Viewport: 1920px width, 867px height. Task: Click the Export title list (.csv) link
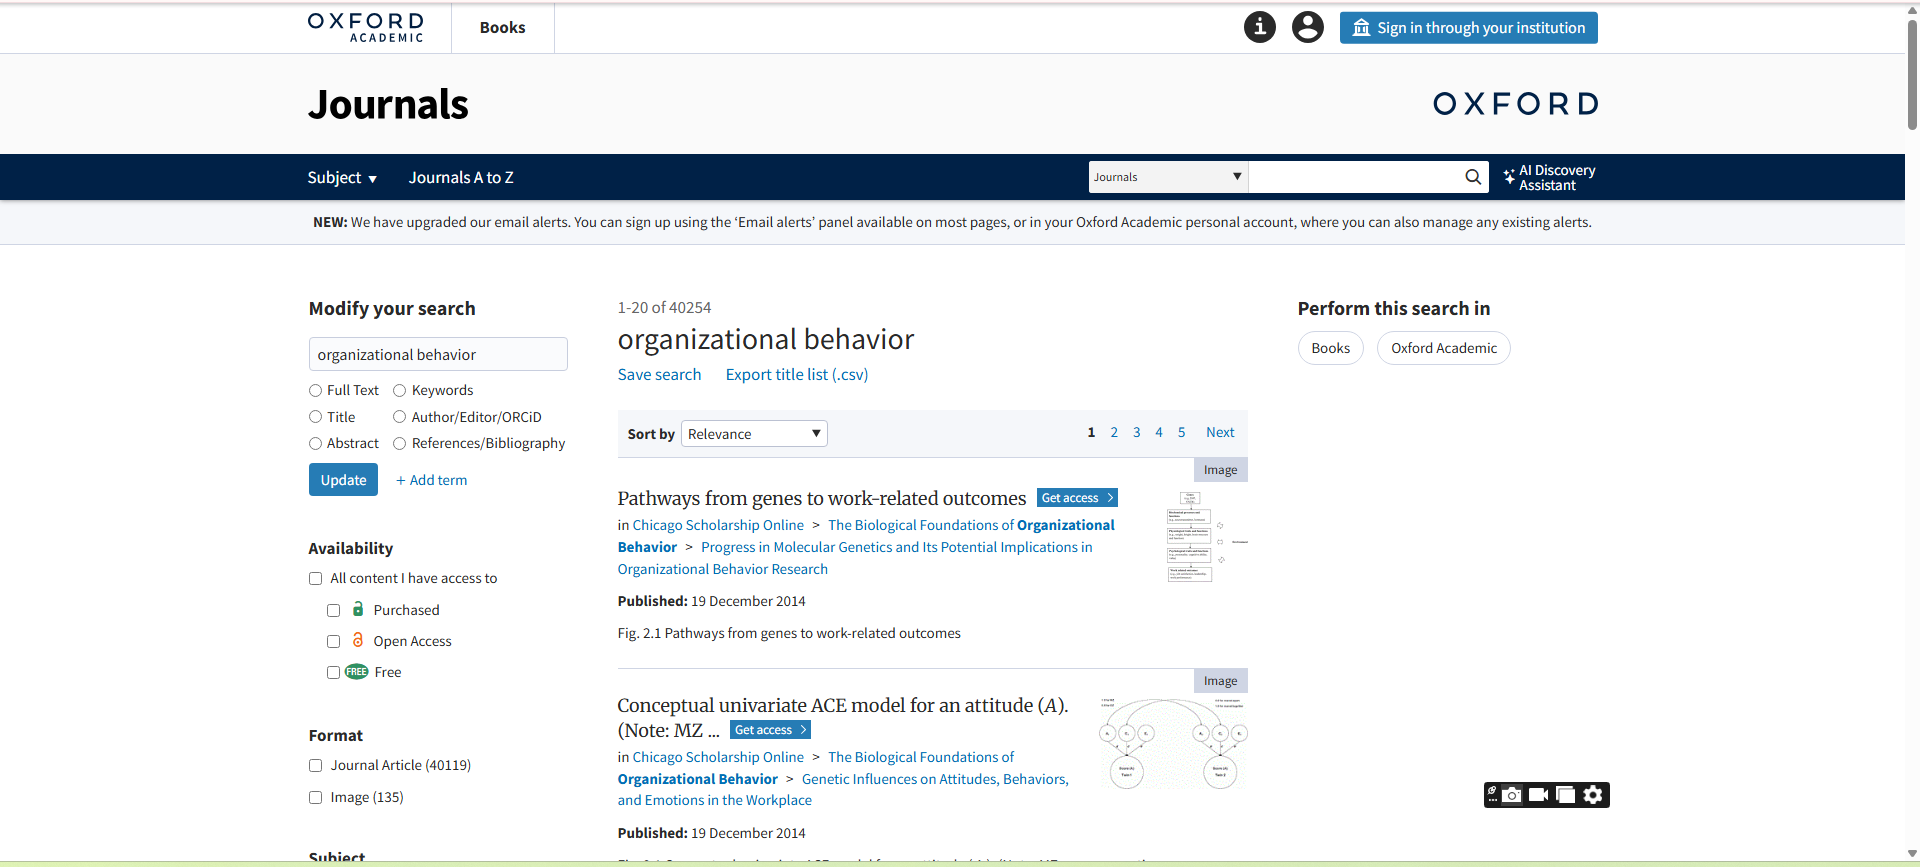(x=796, y=375)
